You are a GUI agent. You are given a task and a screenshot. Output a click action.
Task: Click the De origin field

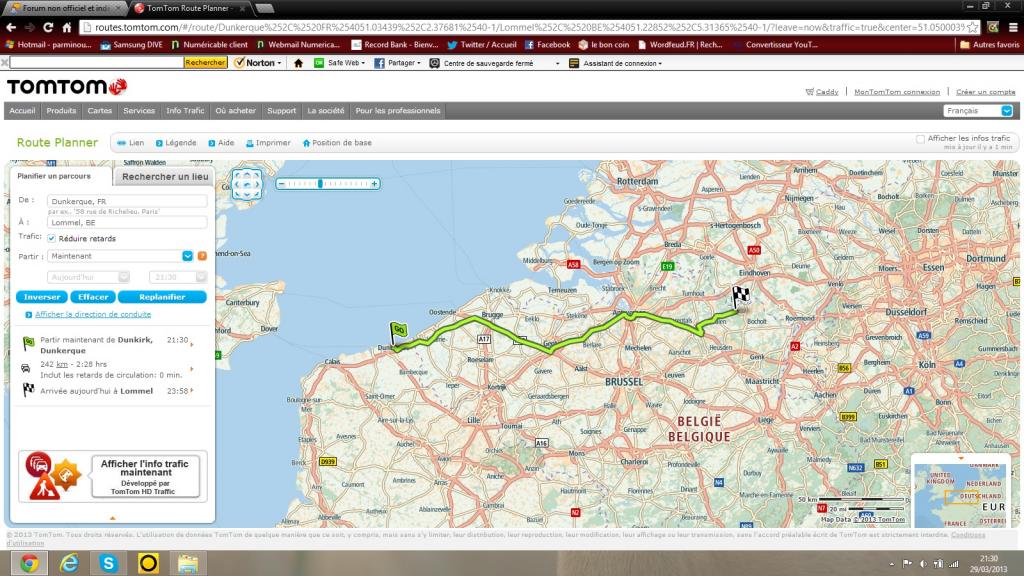point(127,201)
